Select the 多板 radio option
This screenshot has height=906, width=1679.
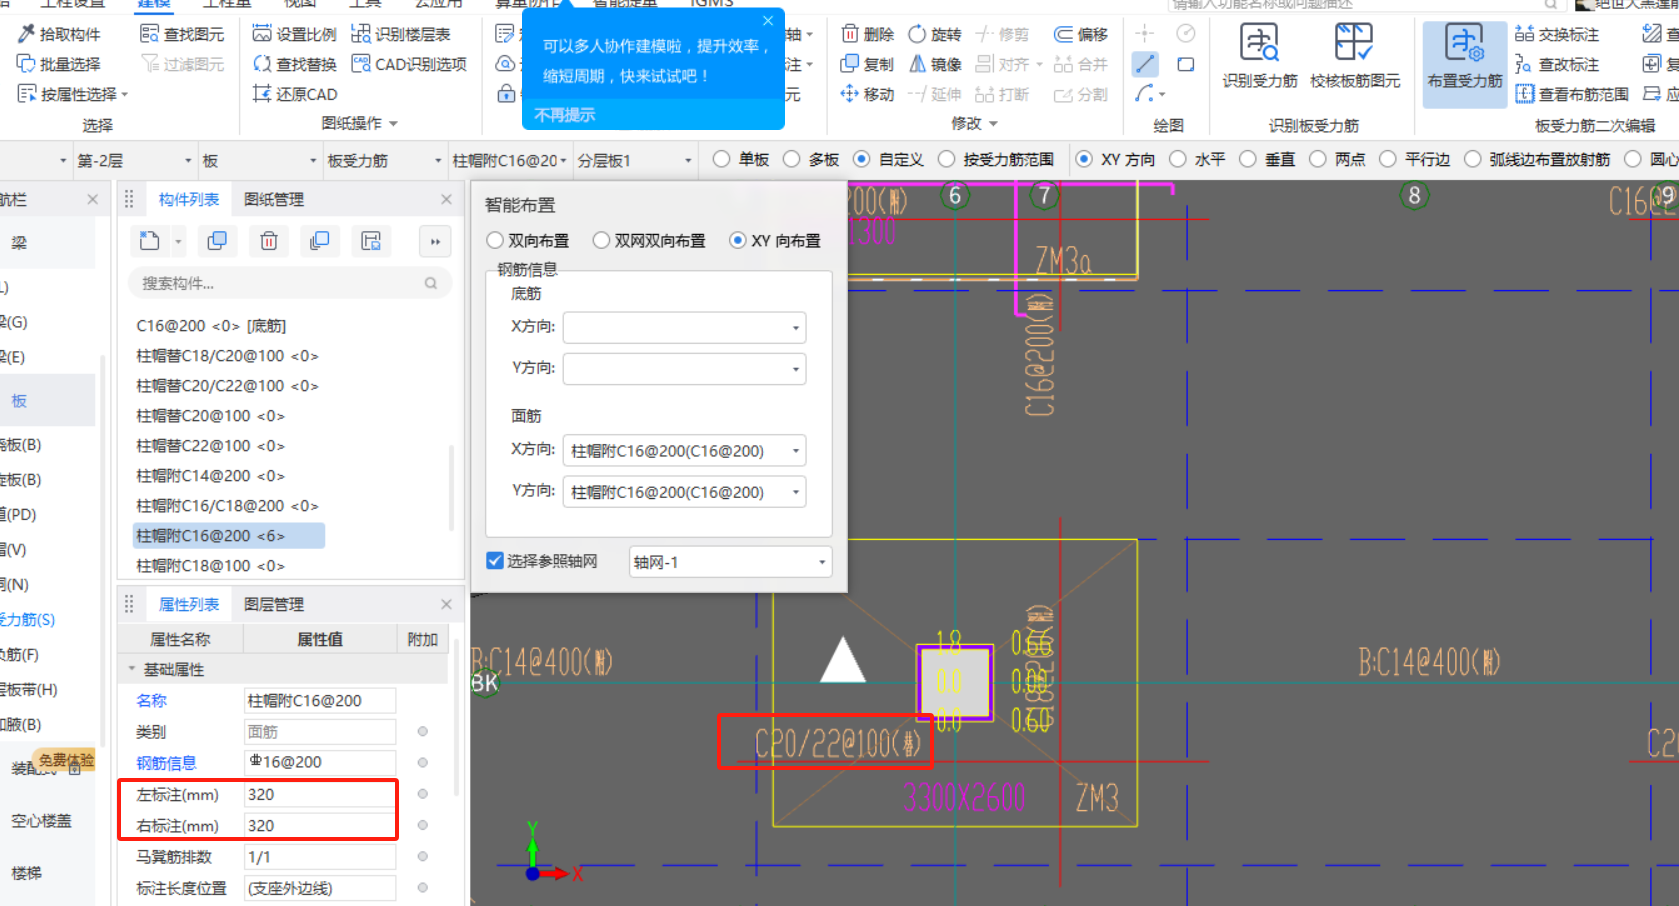(811, 159)
